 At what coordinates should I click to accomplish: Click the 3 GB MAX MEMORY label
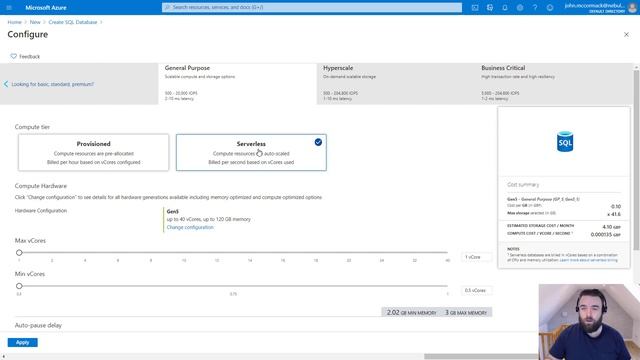tap(466, 312)
